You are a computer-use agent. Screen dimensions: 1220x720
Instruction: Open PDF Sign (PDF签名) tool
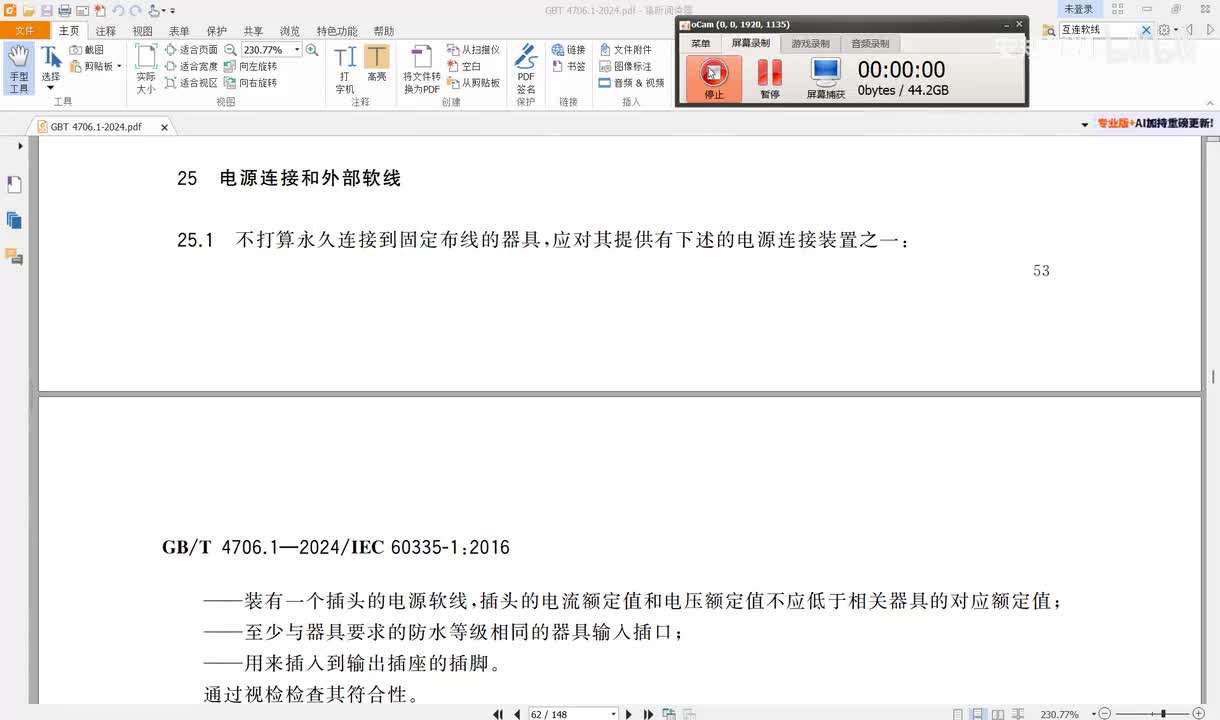pyautogui.click(x=526, y=70)
